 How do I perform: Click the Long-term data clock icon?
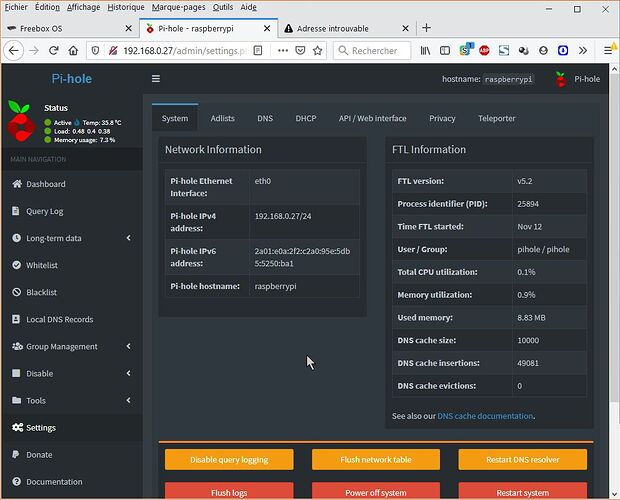17,238
